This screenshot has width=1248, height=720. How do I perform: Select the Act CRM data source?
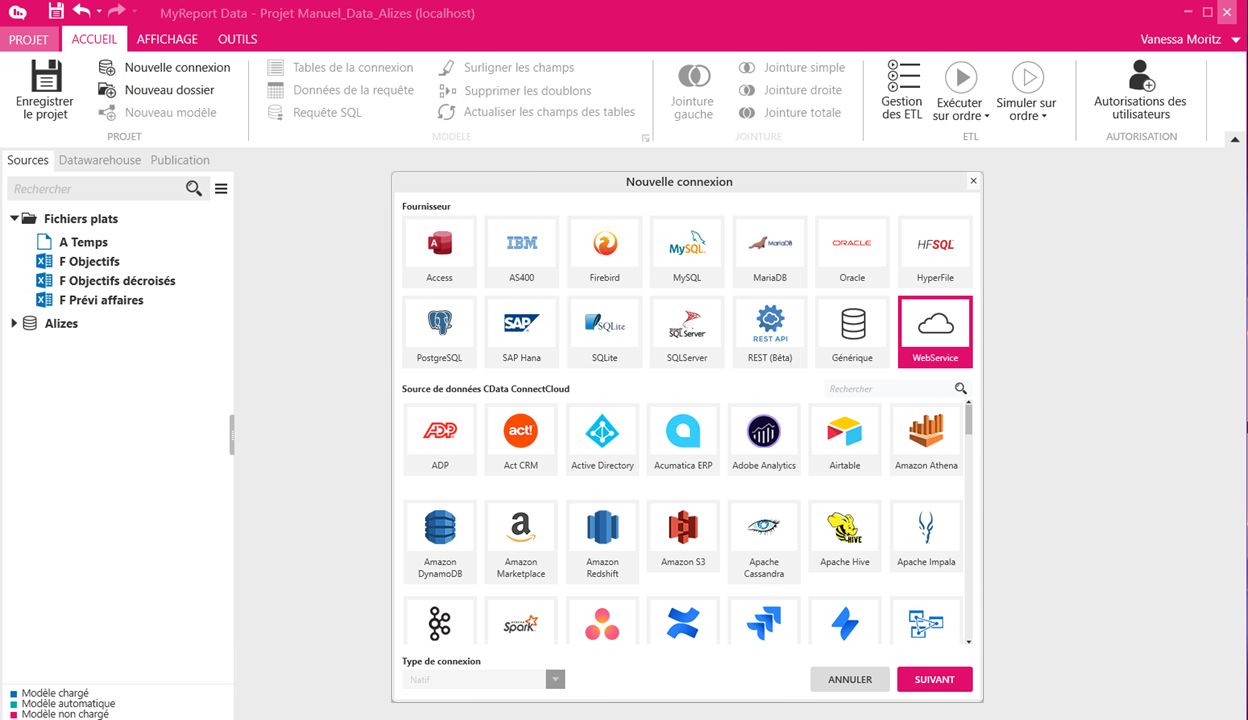[x=521, y=439]
